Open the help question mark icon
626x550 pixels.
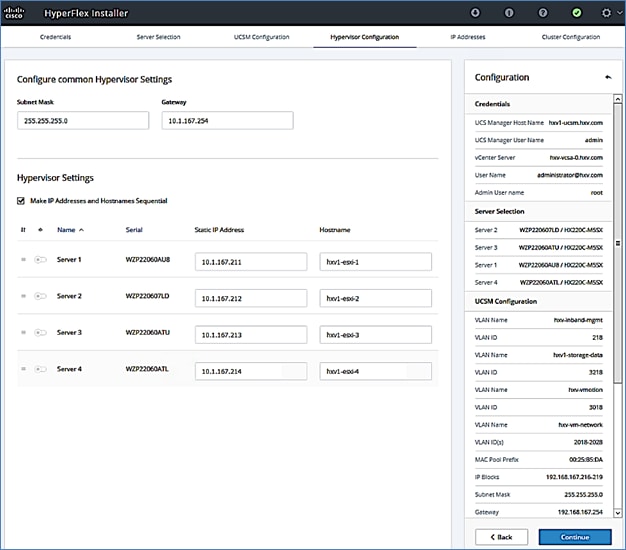pyautogui.click(x=543, y=13)
